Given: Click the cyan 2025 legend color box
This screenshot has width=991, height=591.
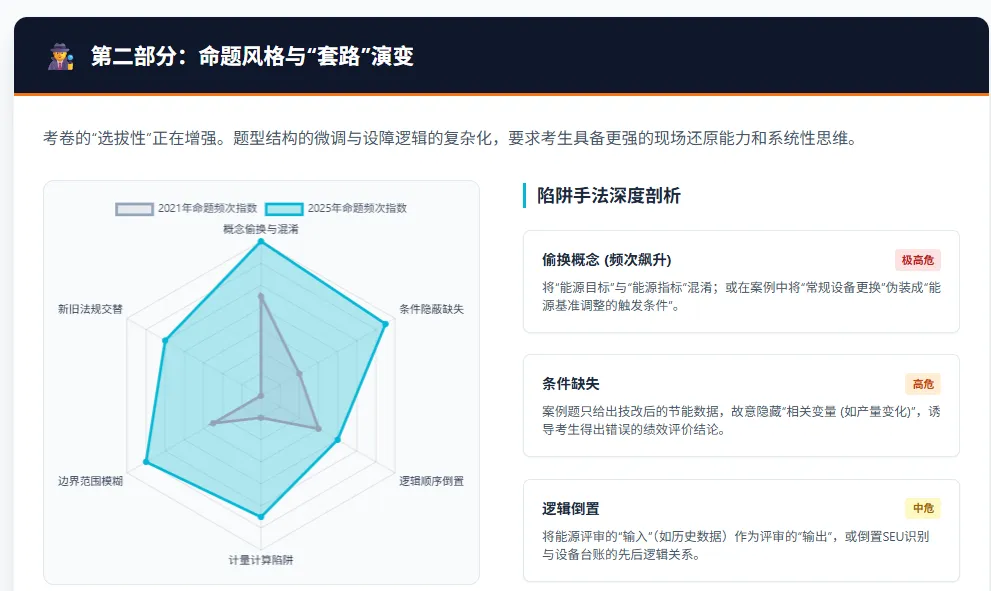Looking at the screenshot, I should pos(284,209).
